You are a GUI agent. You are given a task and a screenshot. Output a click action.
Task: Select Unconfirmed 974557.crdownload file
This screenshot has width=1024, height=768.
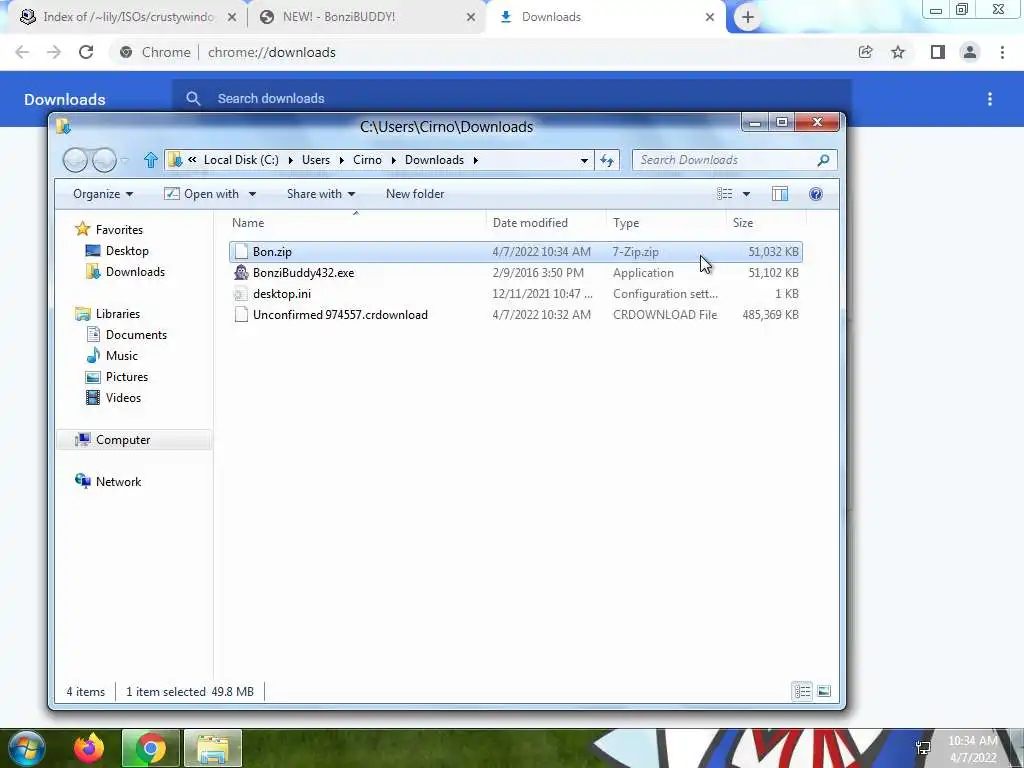pos(515,315)
